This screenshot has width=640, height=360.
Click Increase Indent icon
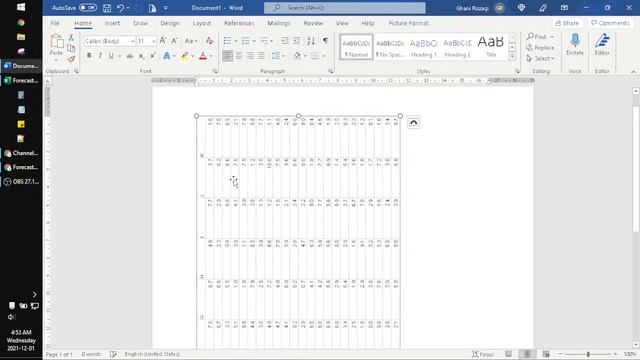click(297, 41)
